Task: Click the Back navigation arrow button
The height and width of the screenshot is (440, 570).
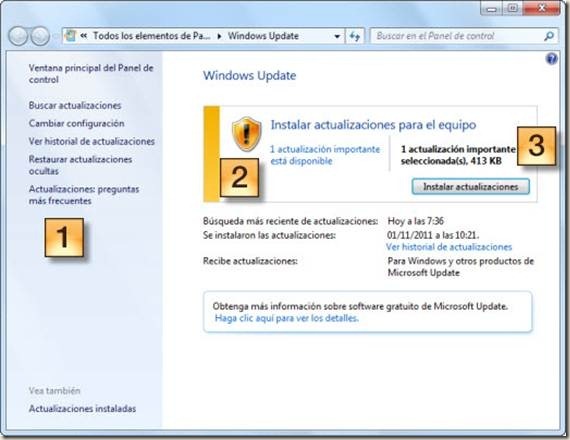Action: 18,36
